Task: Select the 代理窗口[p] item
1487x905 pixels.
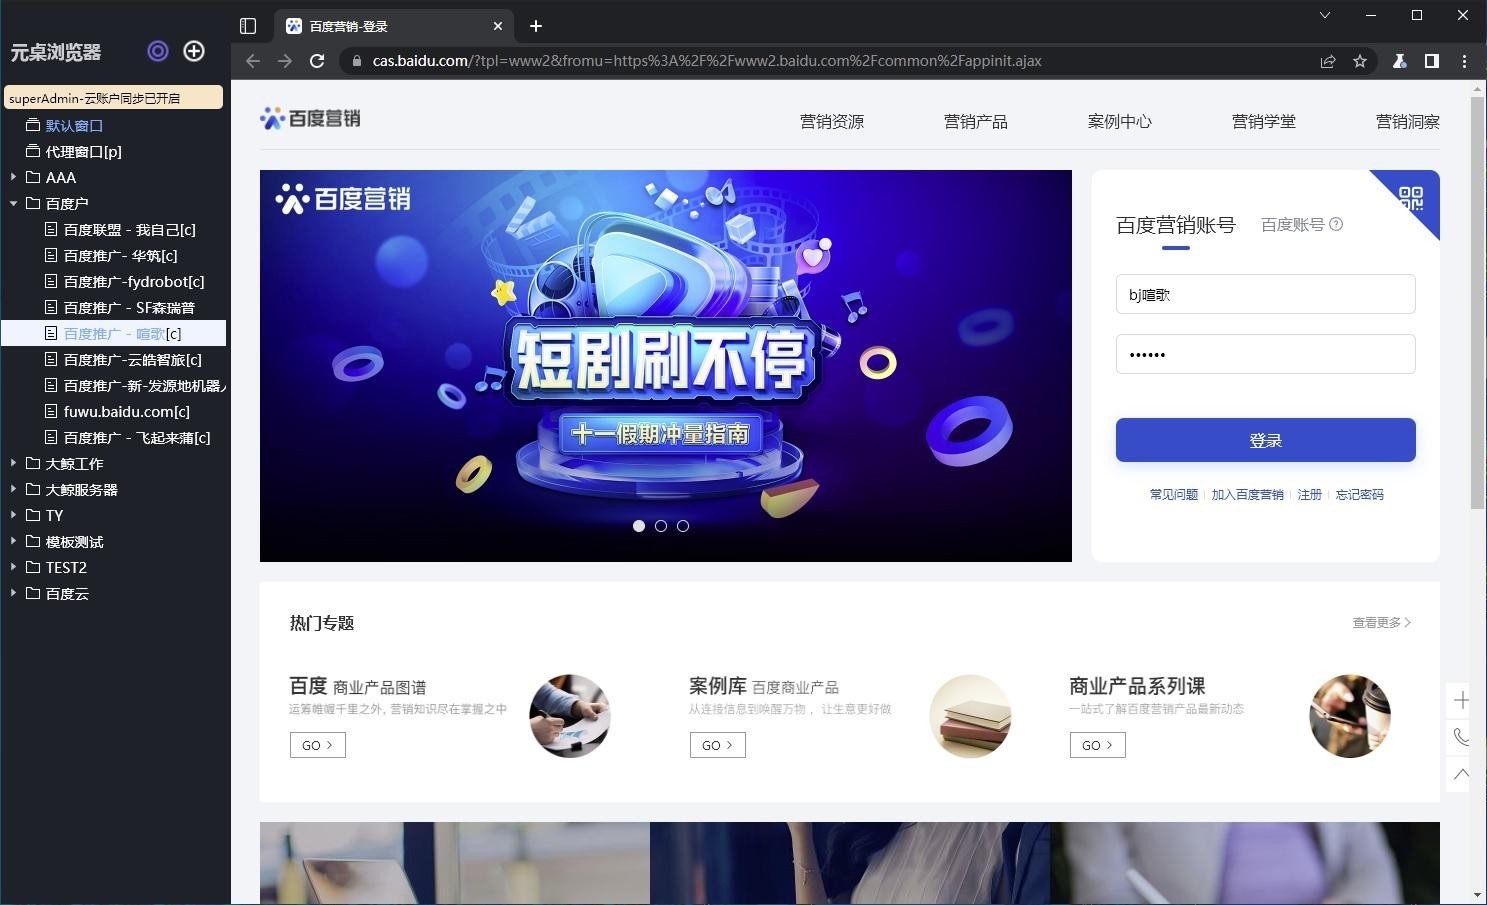Action: point(83,151)
